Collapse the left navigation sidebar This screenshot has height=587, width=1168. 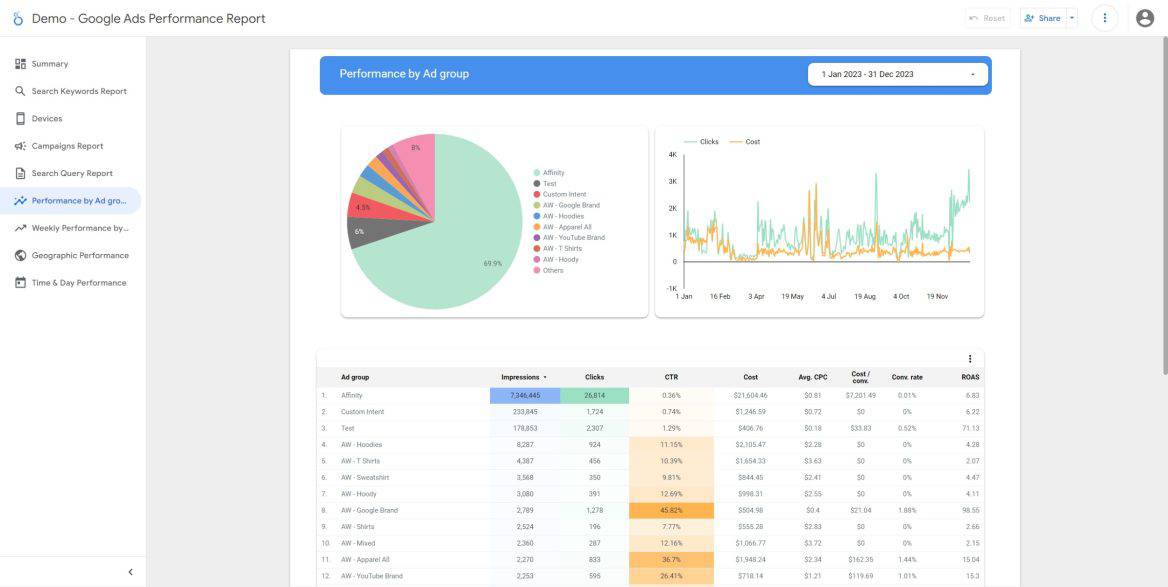[130, 571]
